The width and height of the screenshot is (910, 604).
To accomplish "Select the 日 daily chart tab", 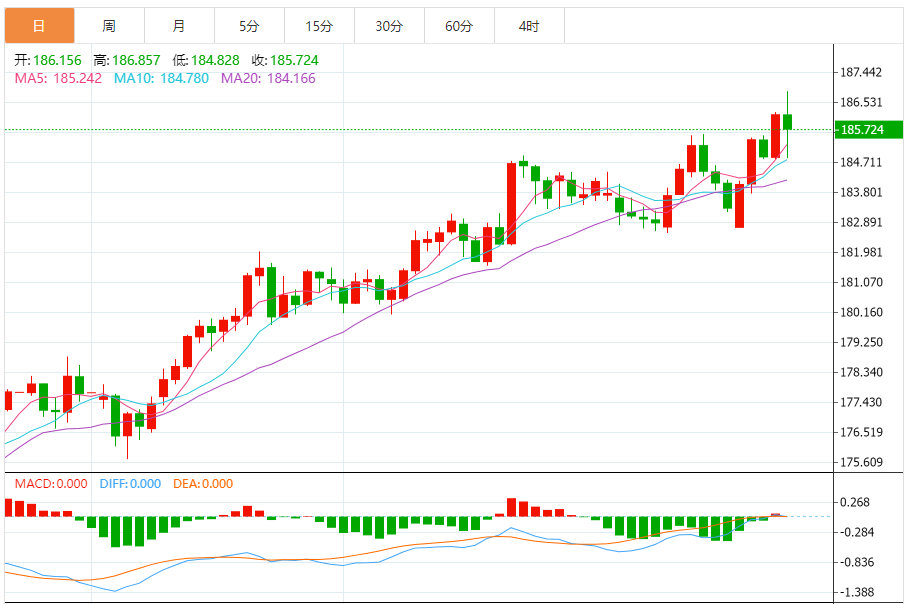I will point(39,26).
